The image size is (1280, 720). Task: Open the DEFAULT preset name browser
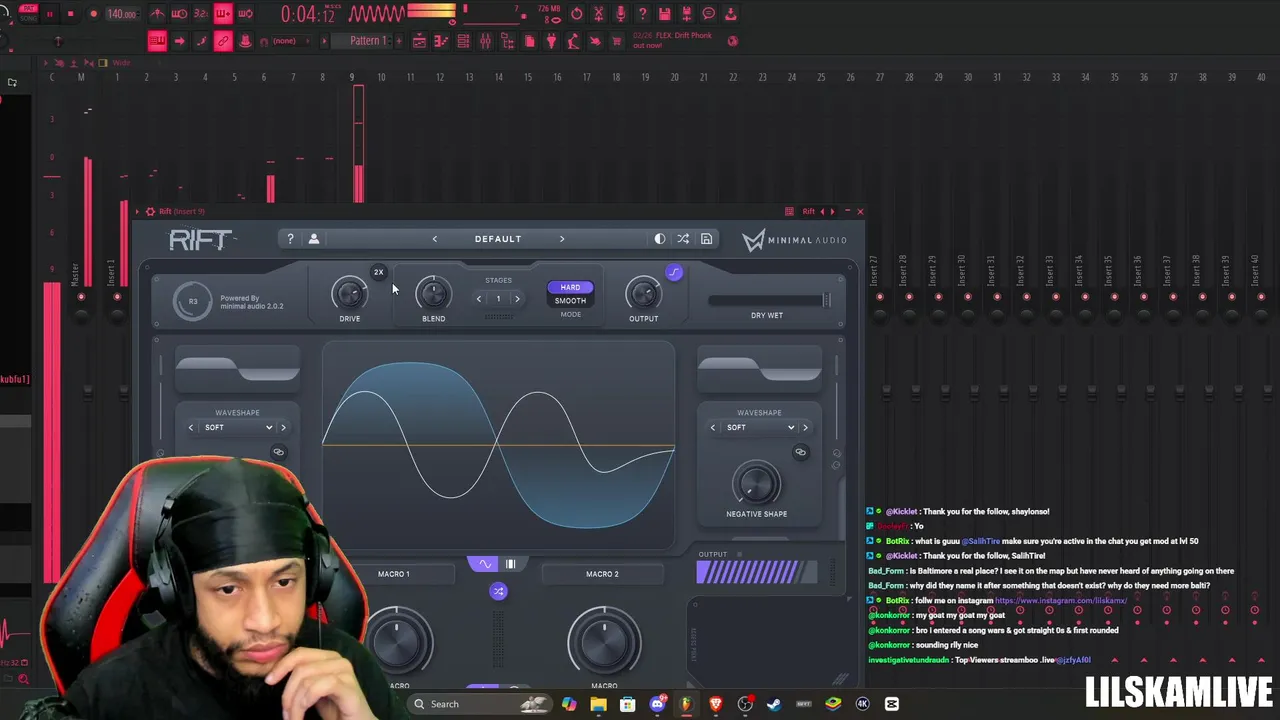coord(498,239)
